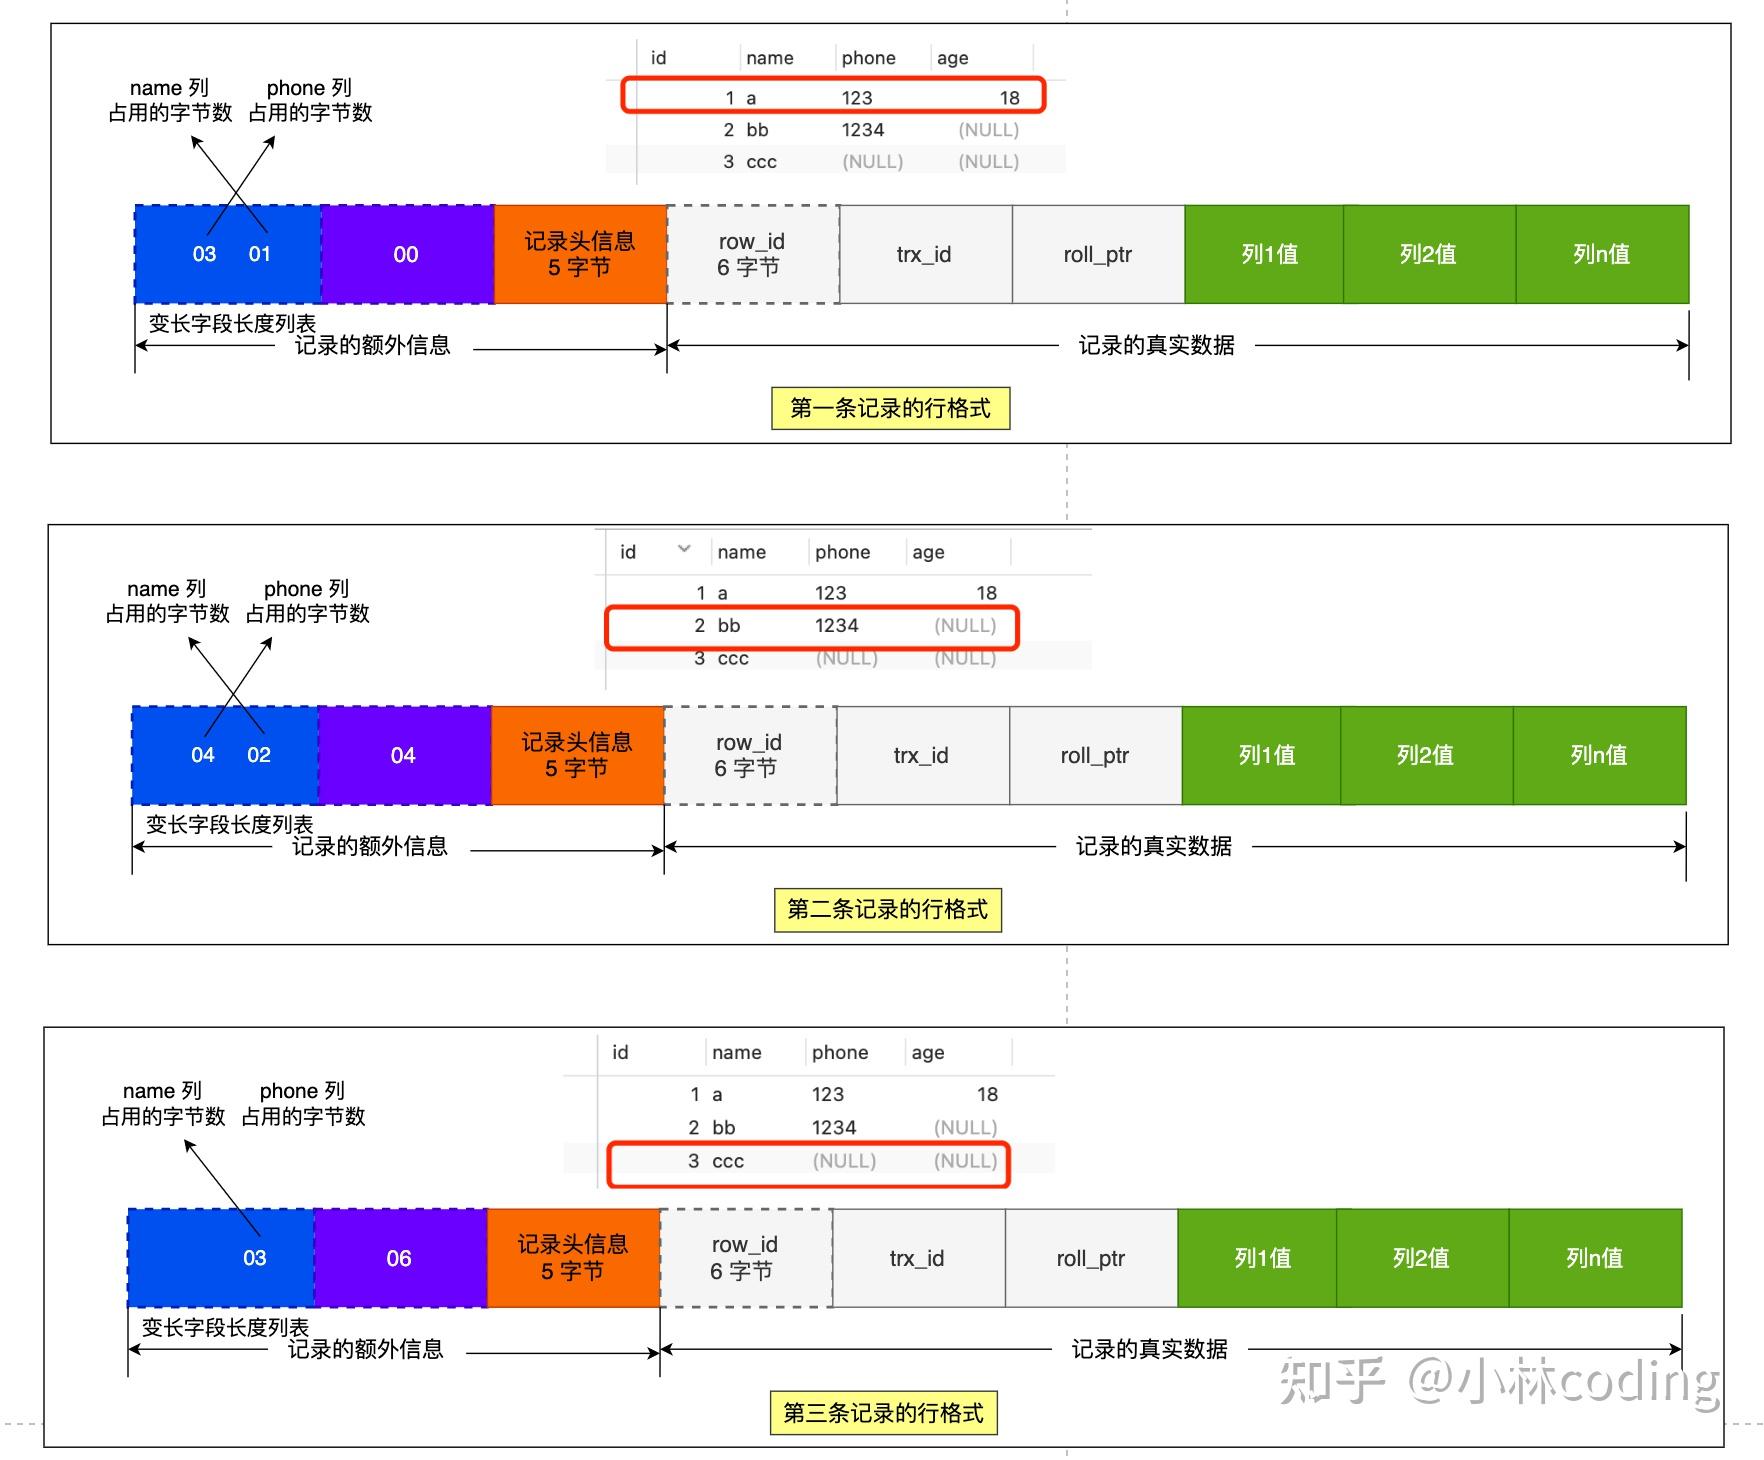Click row_id 6 字节 box in 第二条记录 diagram
1764x1460 pixels.
tap(749, 755)
